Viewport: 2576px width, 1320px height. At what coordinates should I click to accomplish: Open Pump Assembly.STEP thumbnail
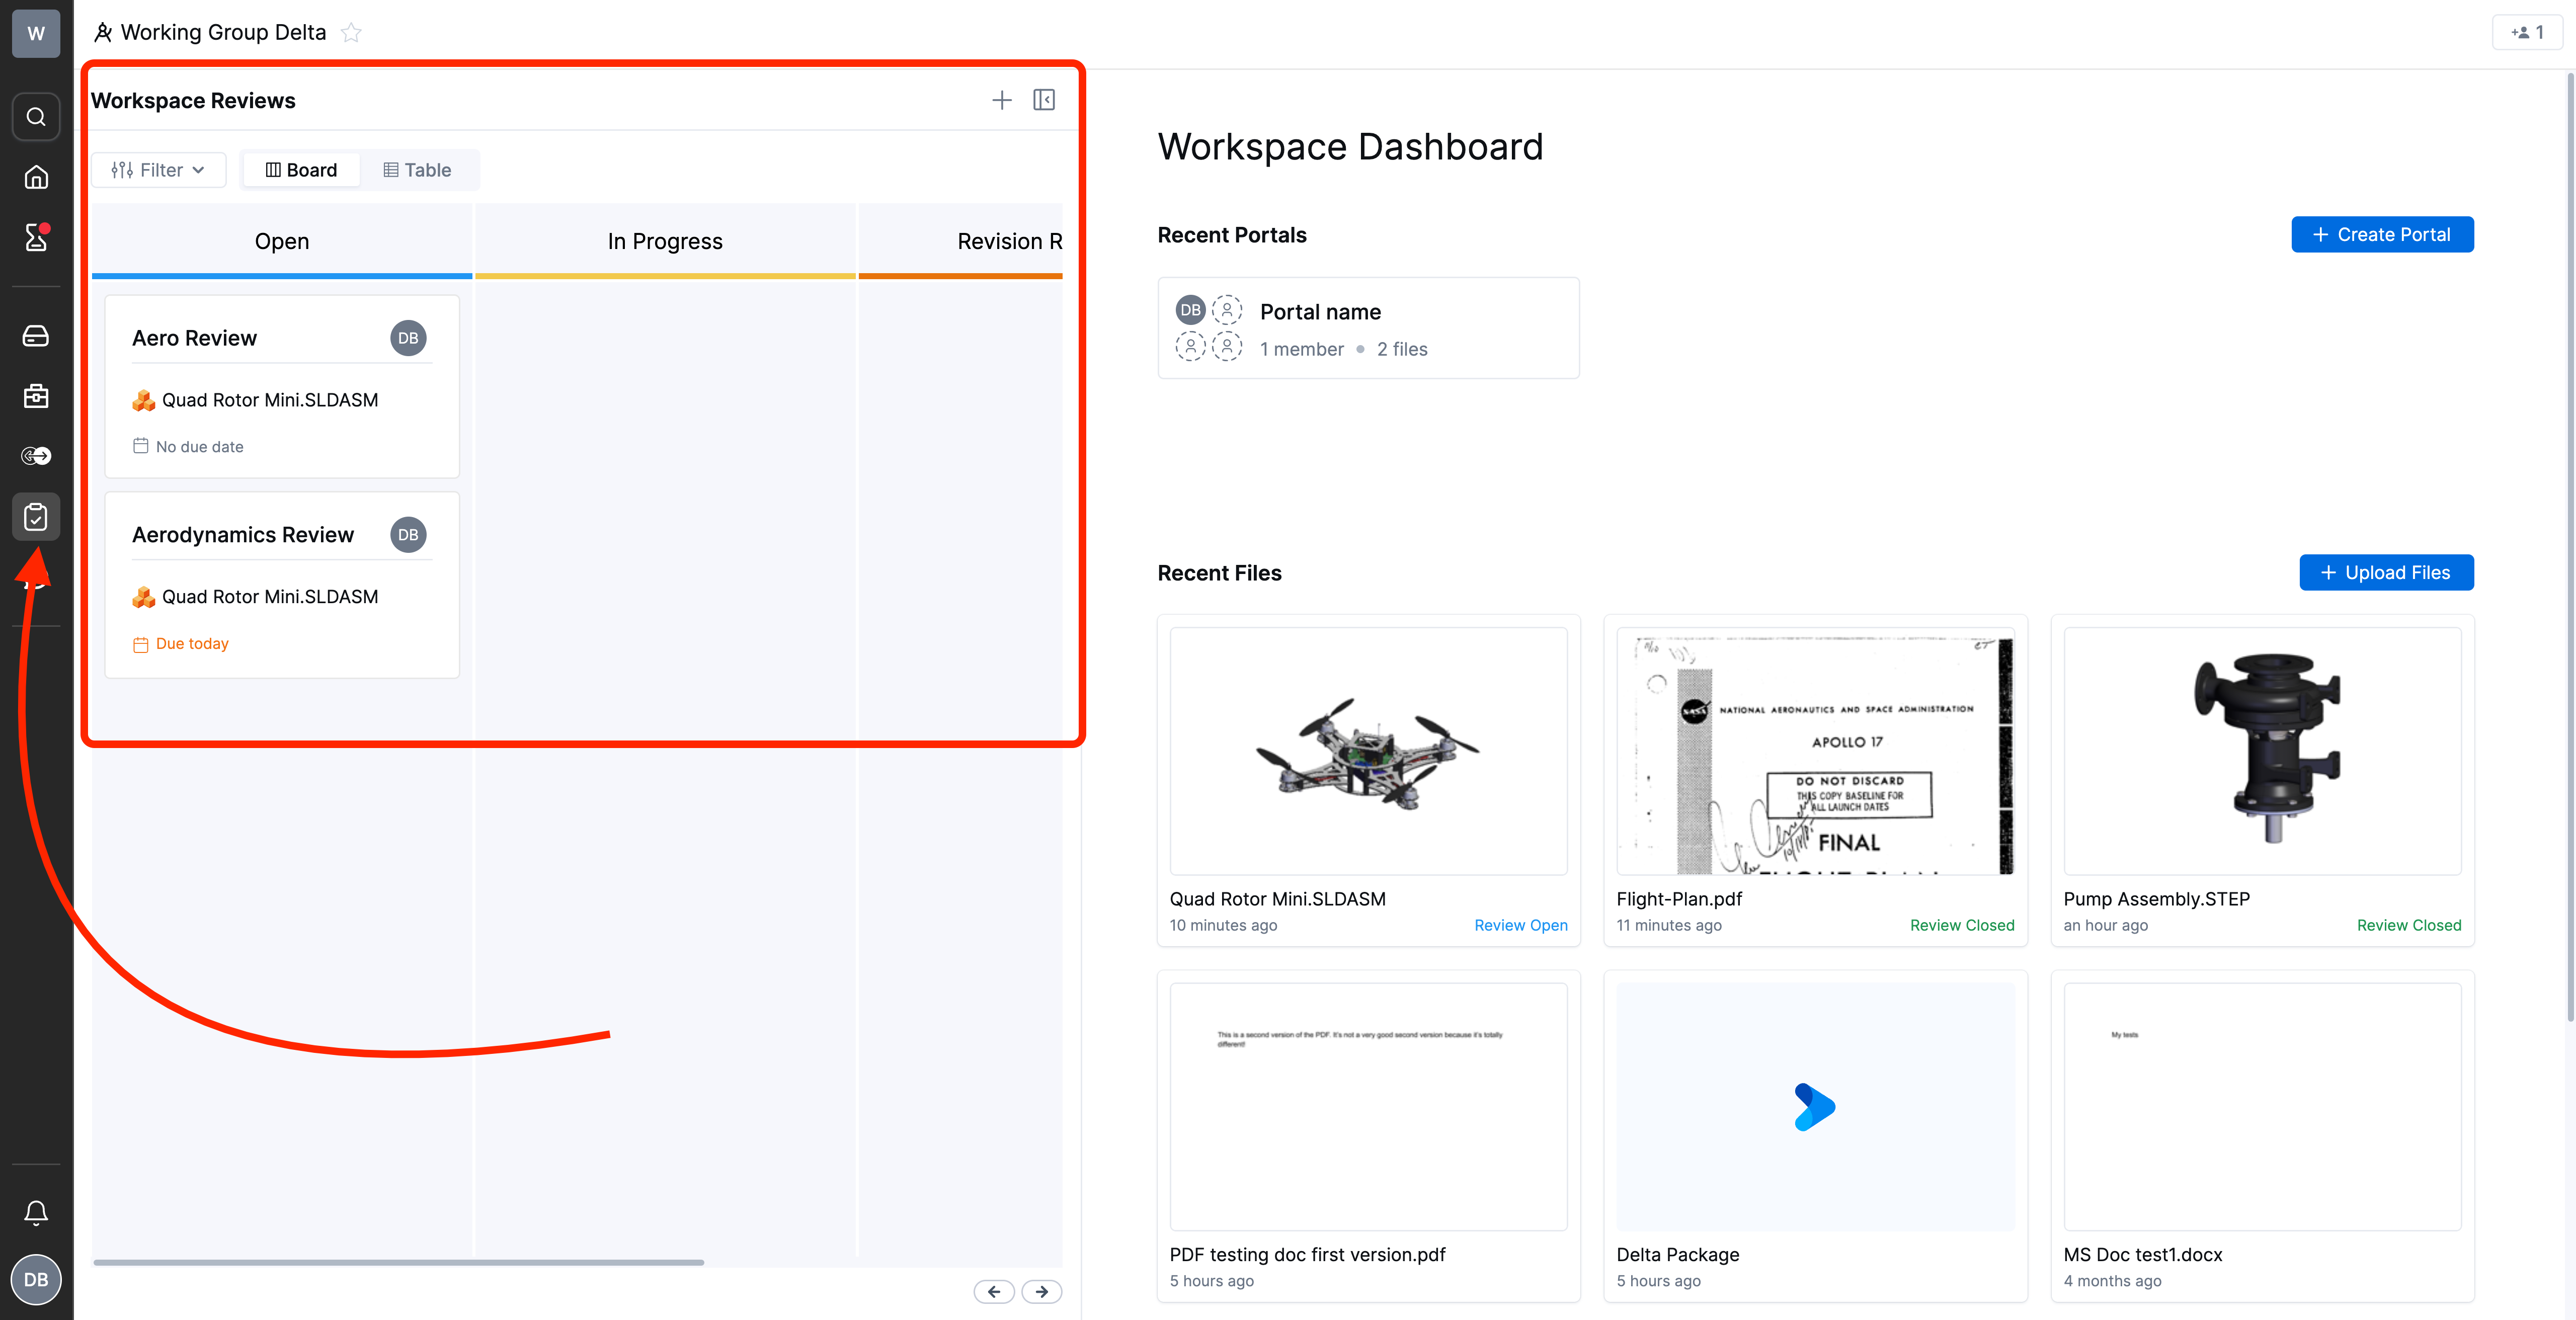(2262, 751)
